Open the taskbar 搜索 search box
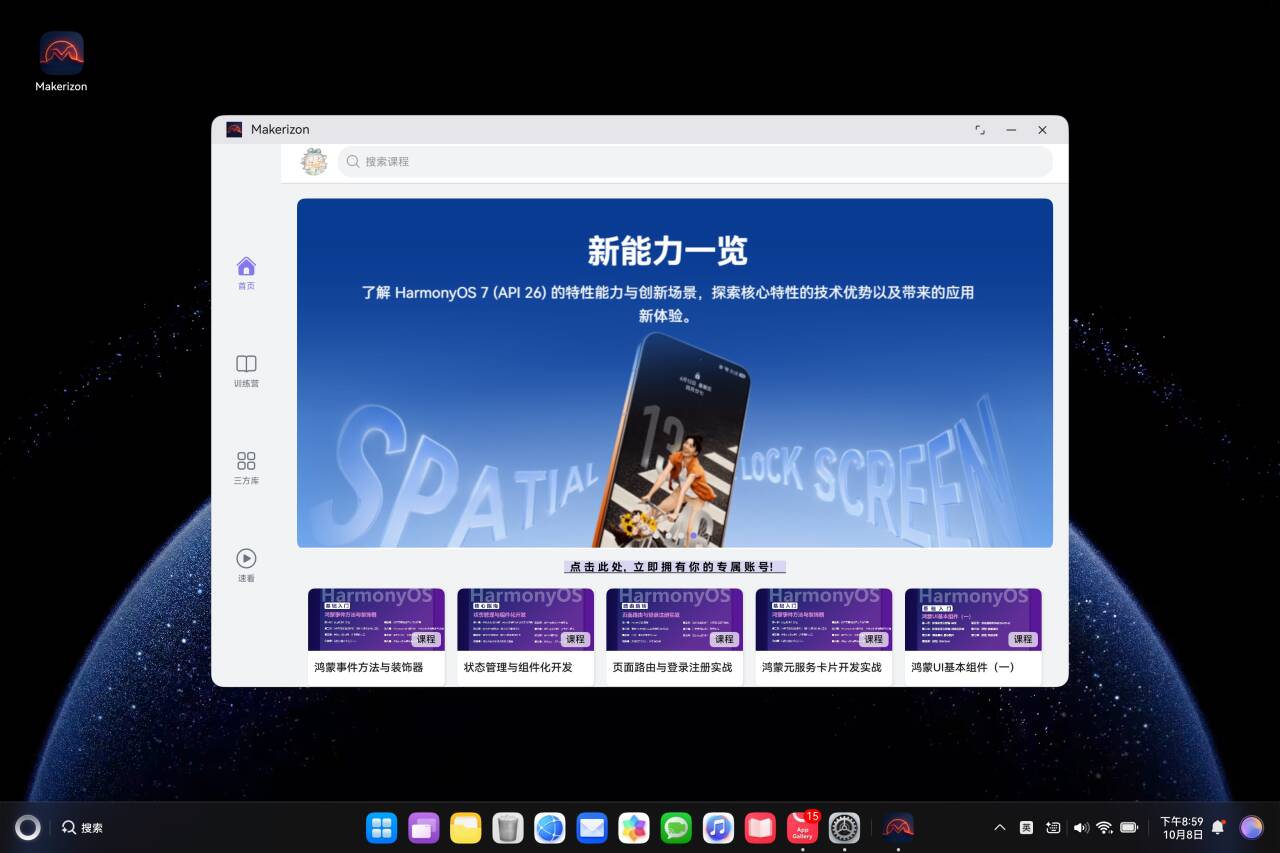 [x=83, y=828]
